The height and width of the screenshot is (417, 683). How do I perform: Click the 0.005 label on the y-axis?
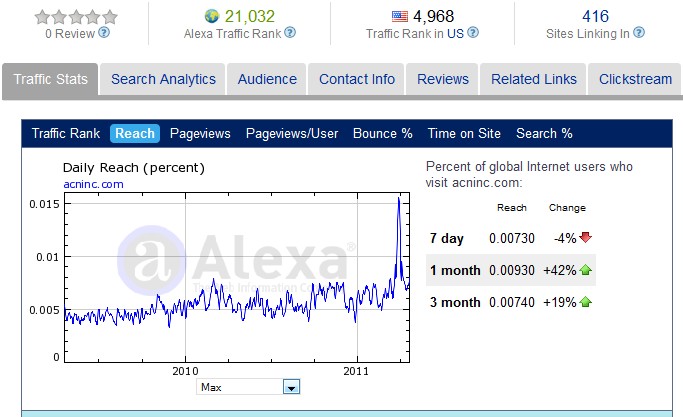(44, 310)
